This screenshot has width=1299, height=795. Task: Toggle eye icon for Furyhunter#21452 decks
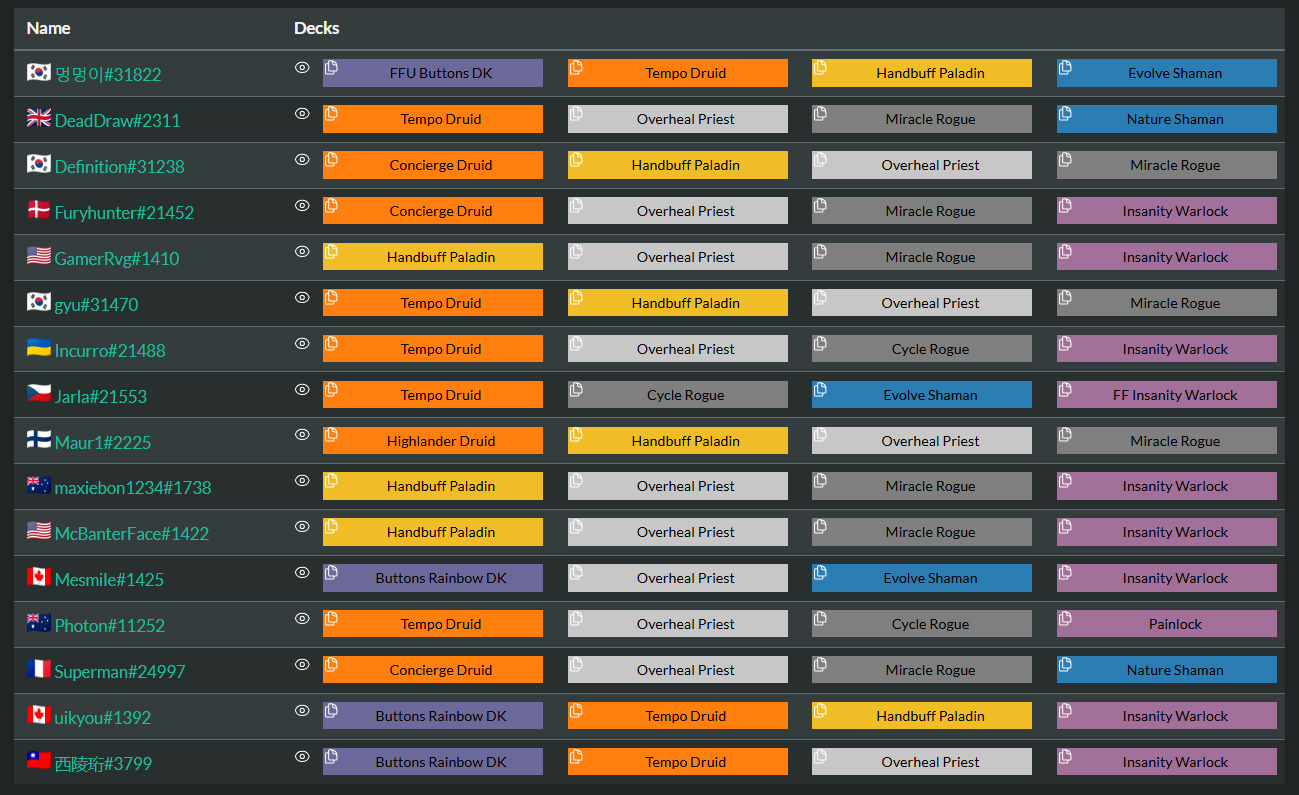[x=302, y=206]
